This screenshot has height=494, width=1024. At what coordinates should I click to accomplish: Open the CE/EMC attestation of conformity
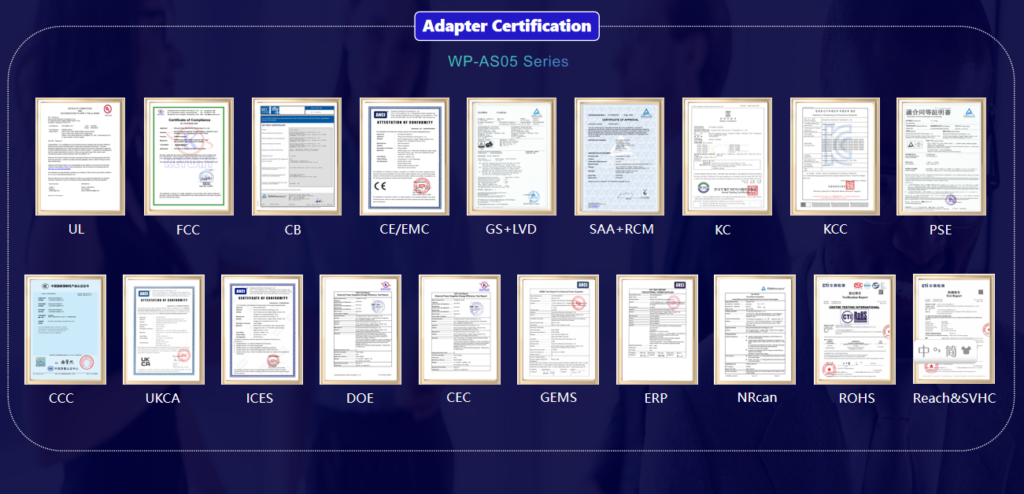[404, 156]
